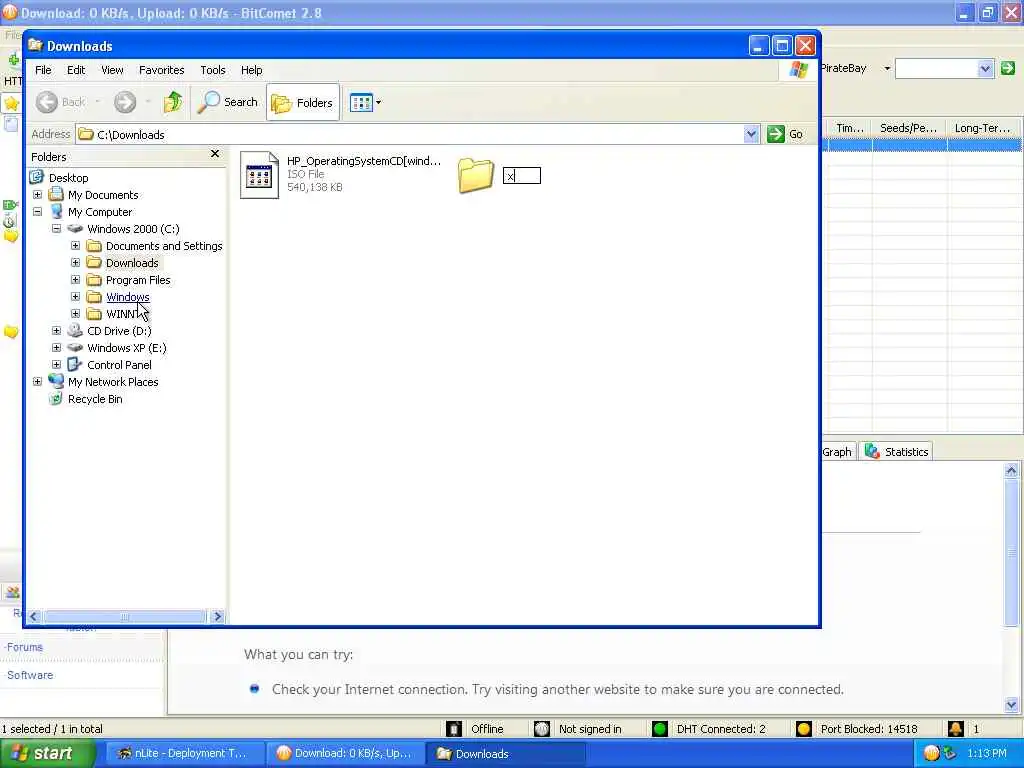Open Search in Explorer toolbar
The width and height of the screenshot is (1024, 768).
click(228, 103)
